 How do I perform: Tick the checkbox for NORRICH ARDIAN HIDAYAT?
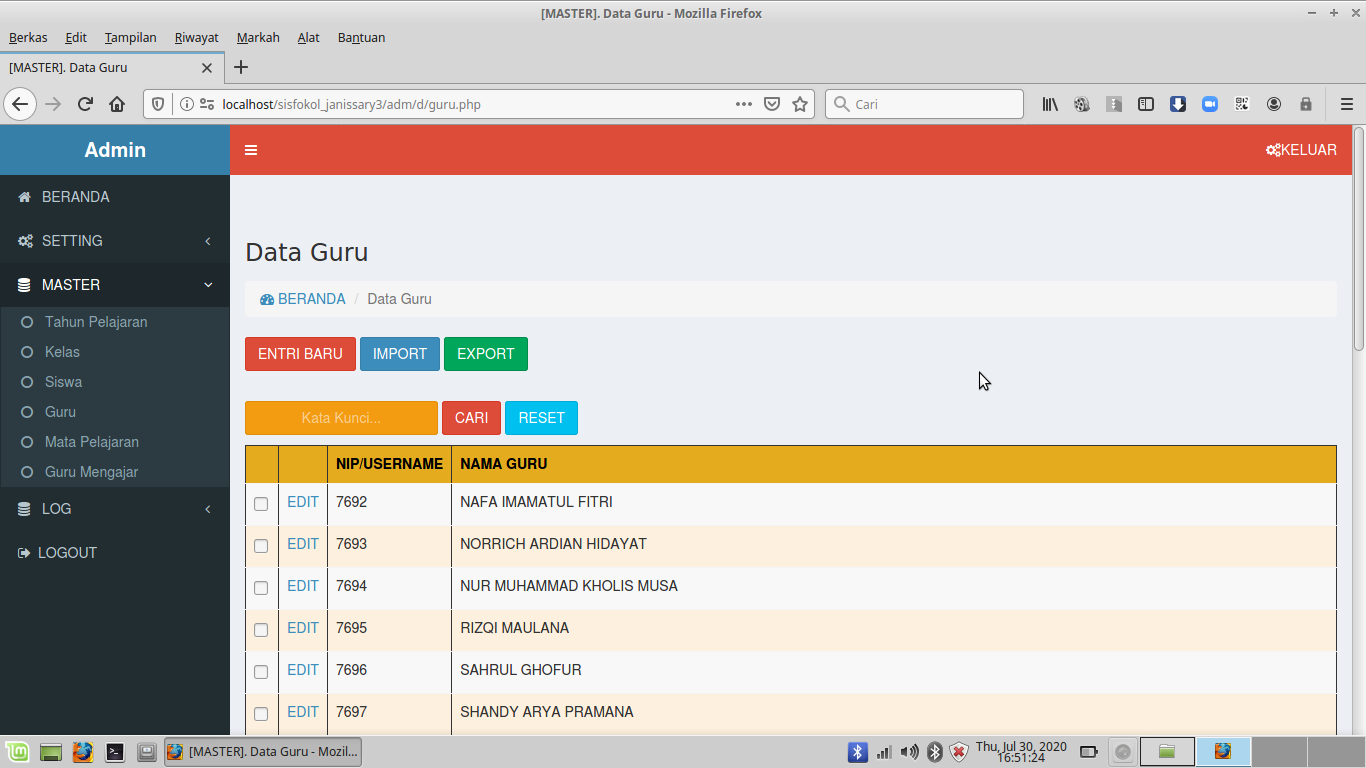coord(261,546)
